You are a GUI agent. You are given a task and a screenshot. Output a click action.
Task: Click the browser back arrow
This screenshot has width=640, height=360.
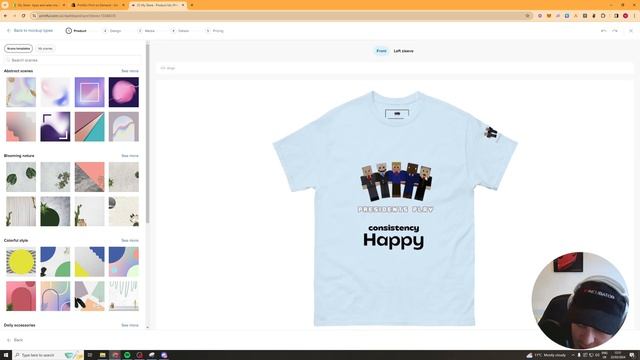(5, 16)
